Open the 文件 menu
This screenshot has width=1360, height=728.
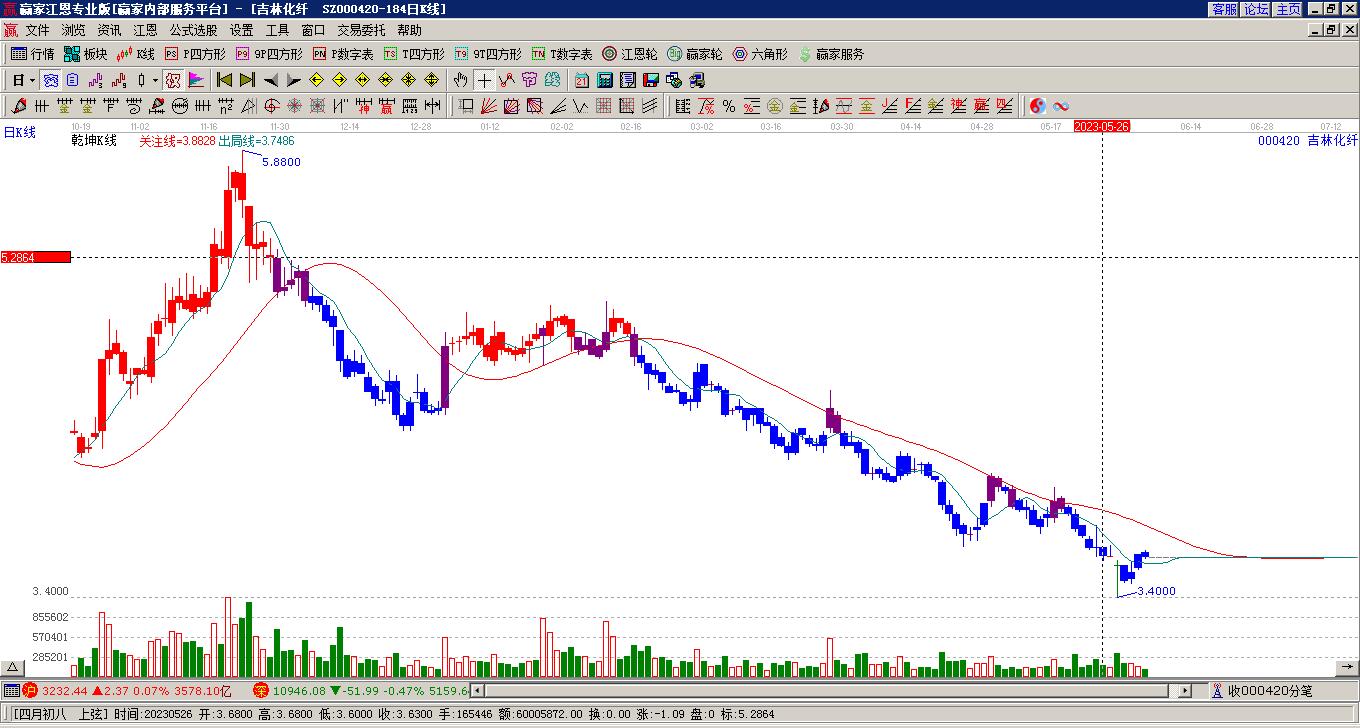pyautogui.click(x=37, y=31)
